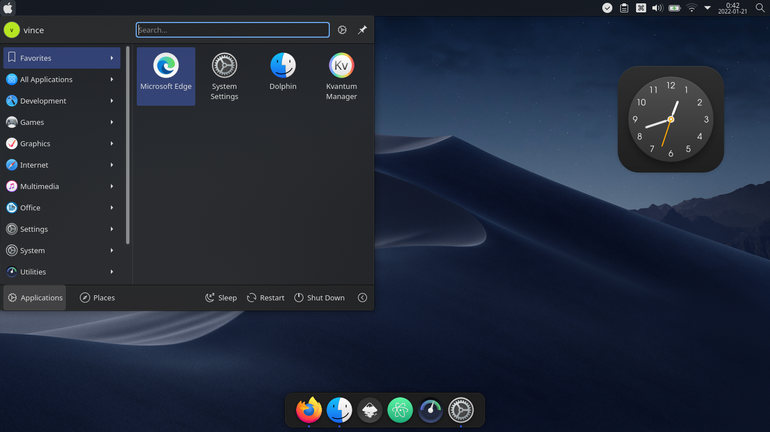Viewport: 770px width, 432px height.
Task: Focus the launcher search field
Action: tap(233, 30)
